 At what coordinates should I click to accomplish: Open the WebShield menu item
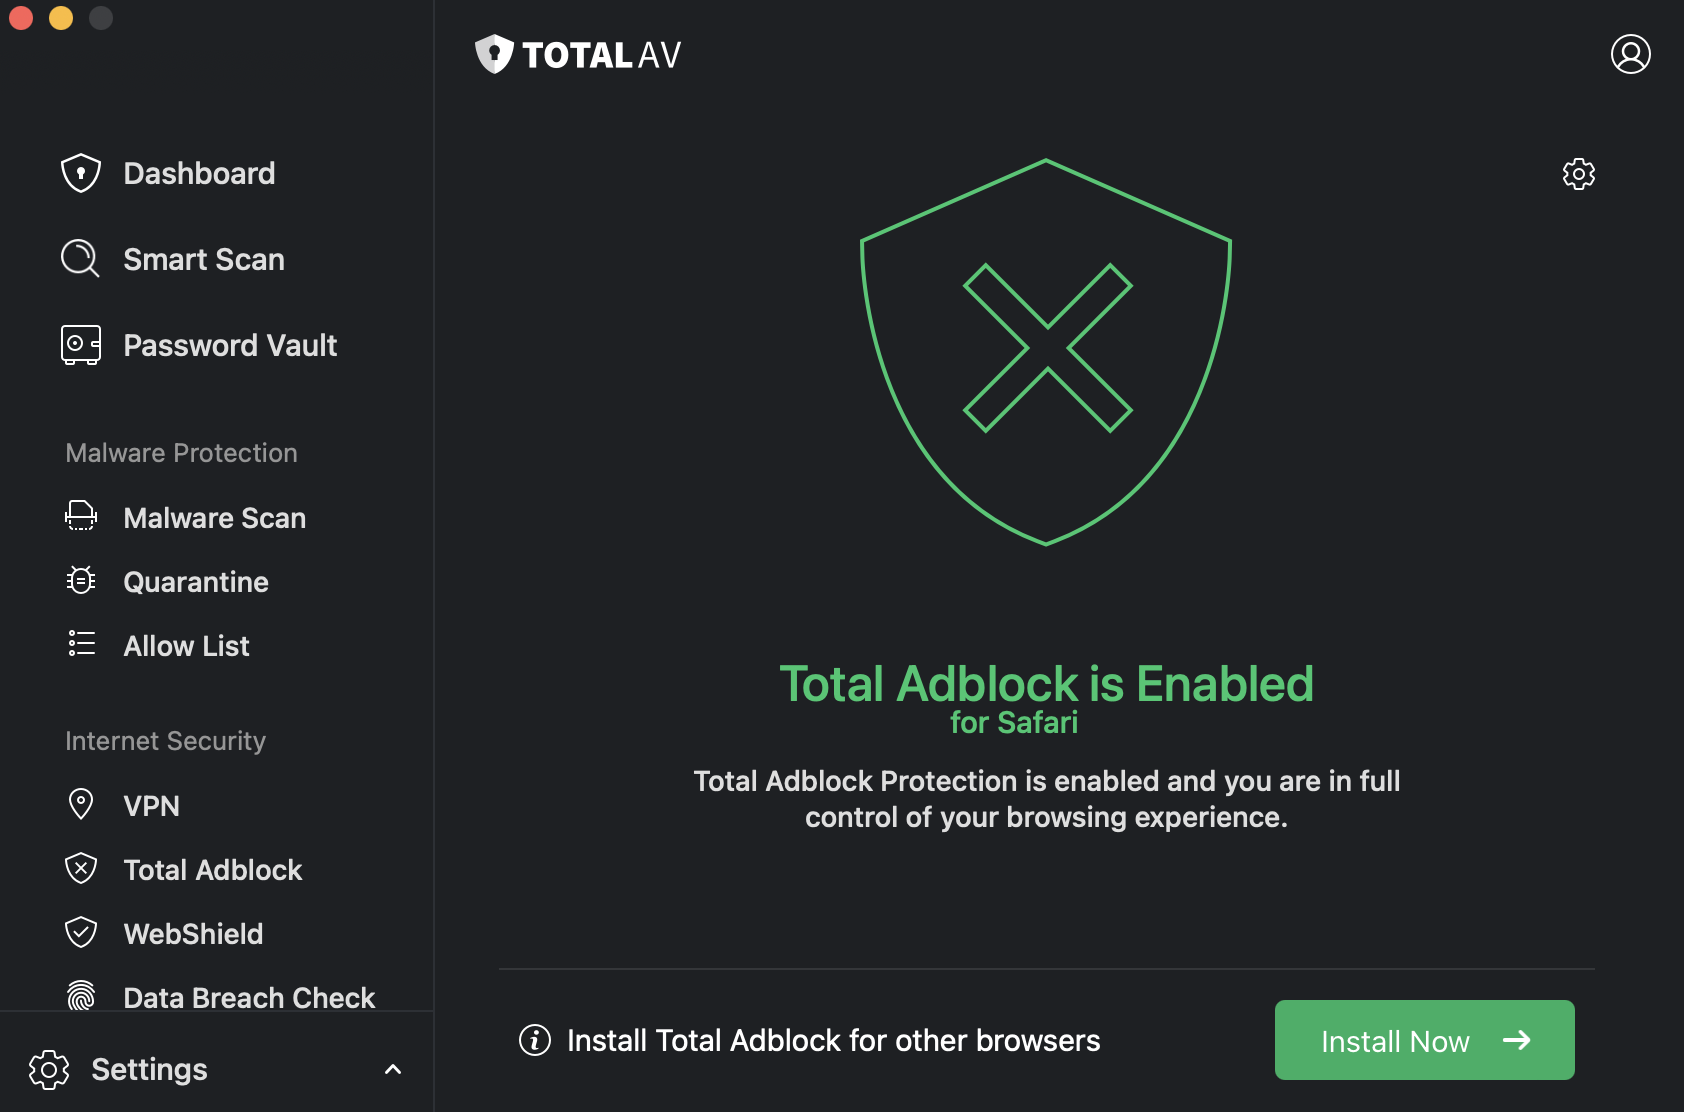click(192, 933)
